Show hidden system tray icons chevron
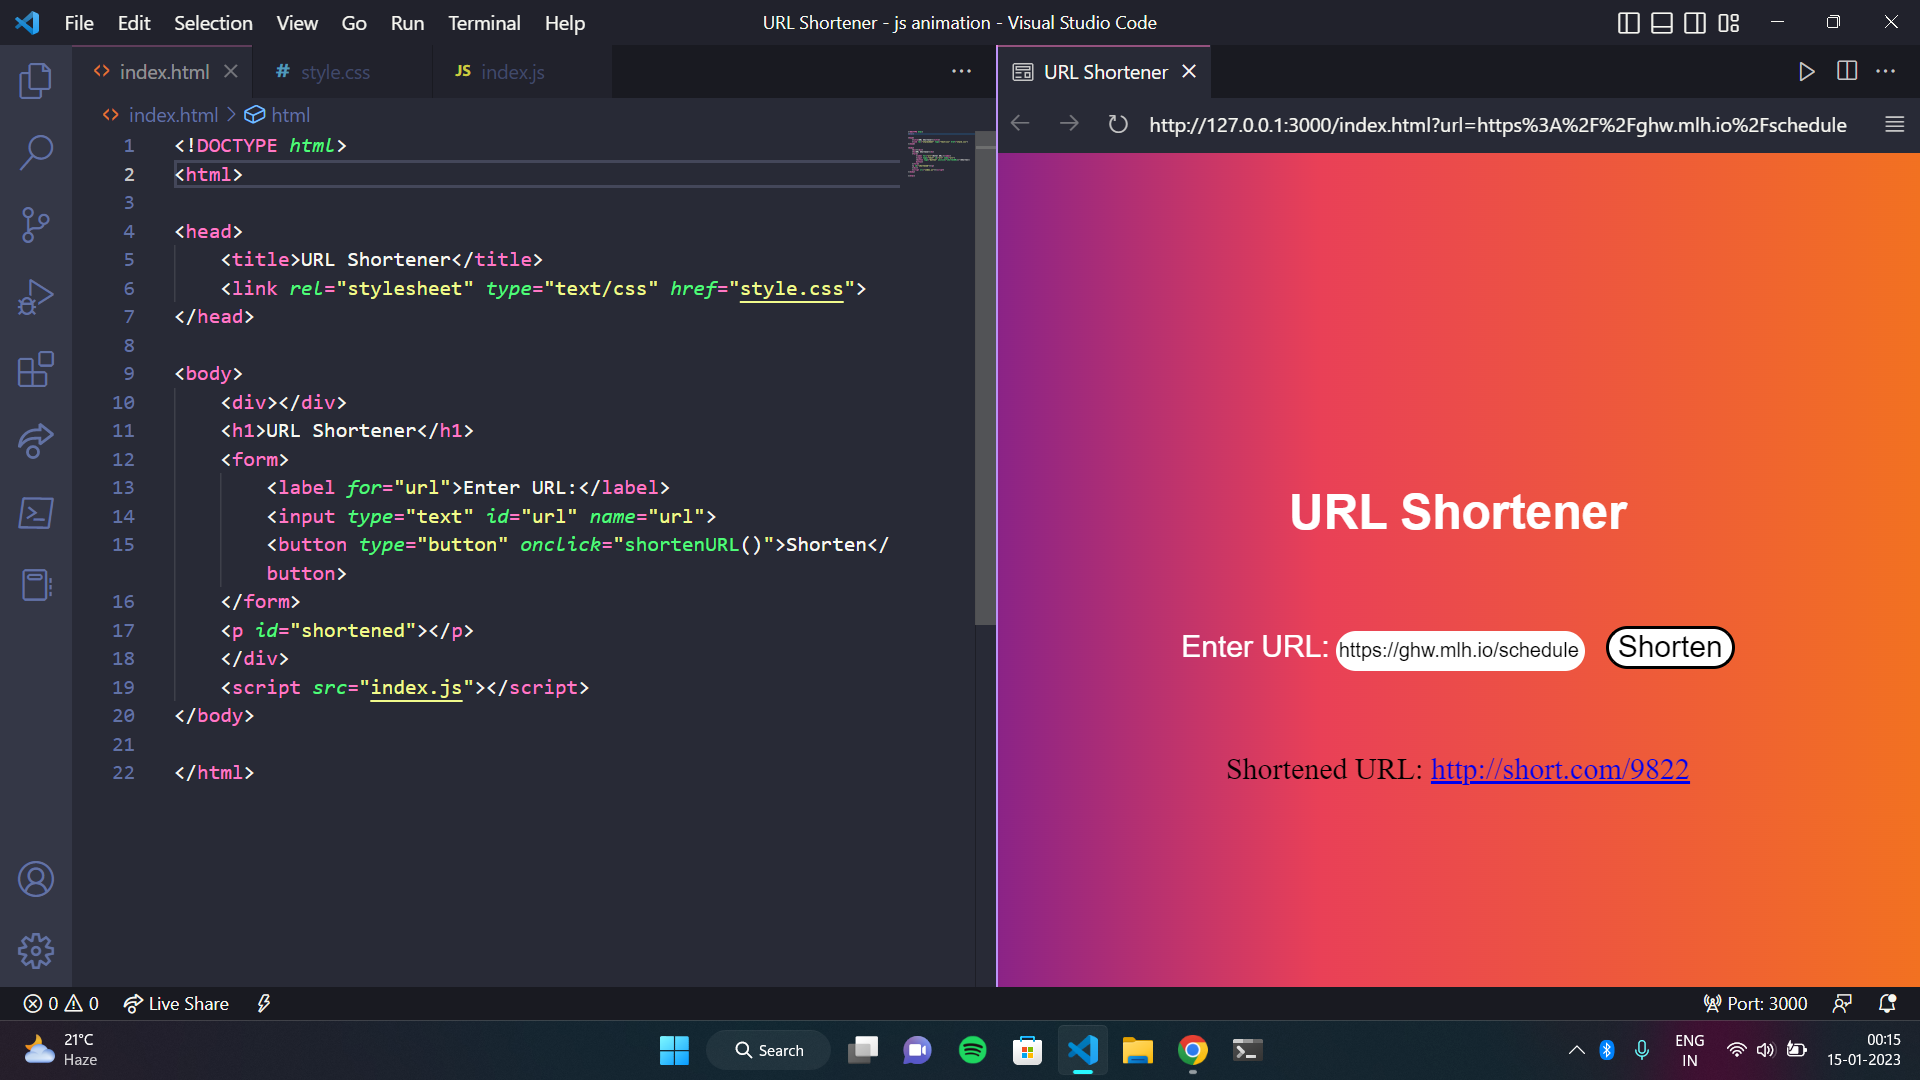Screen dimensions: 1920x1080 [1576, 1050]
